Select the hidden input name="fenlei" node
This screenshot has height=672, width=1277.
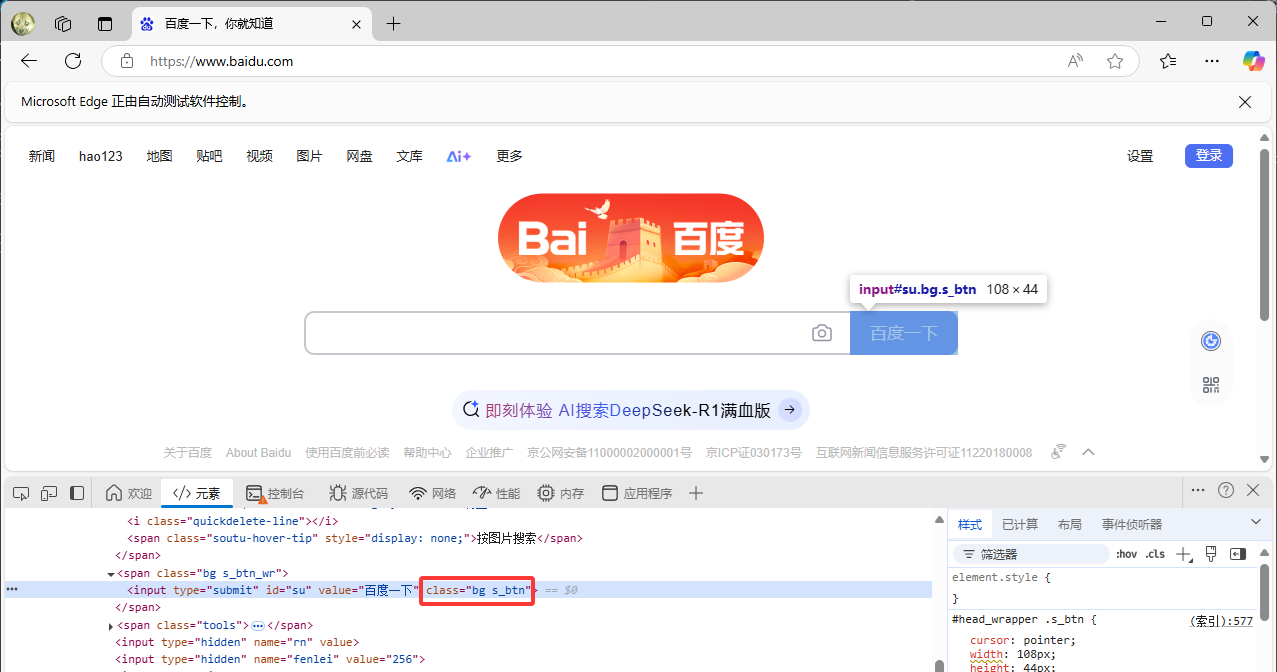(x=270, y=659)
